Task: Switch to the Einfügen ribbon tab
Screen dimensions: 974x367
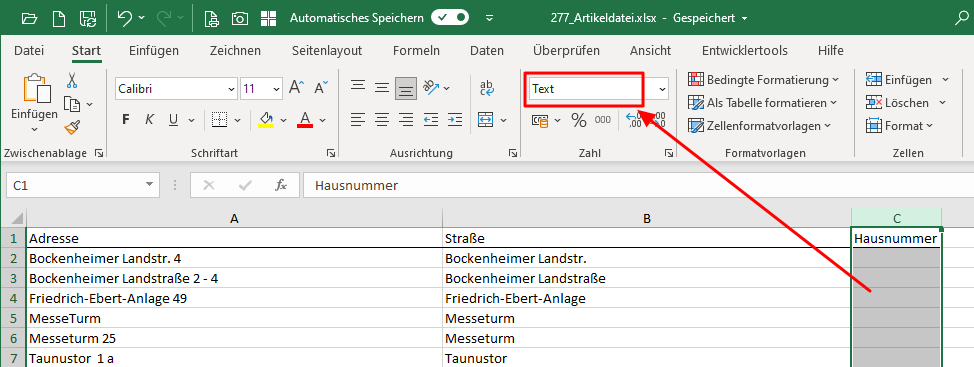Action: tap(153, 50)
